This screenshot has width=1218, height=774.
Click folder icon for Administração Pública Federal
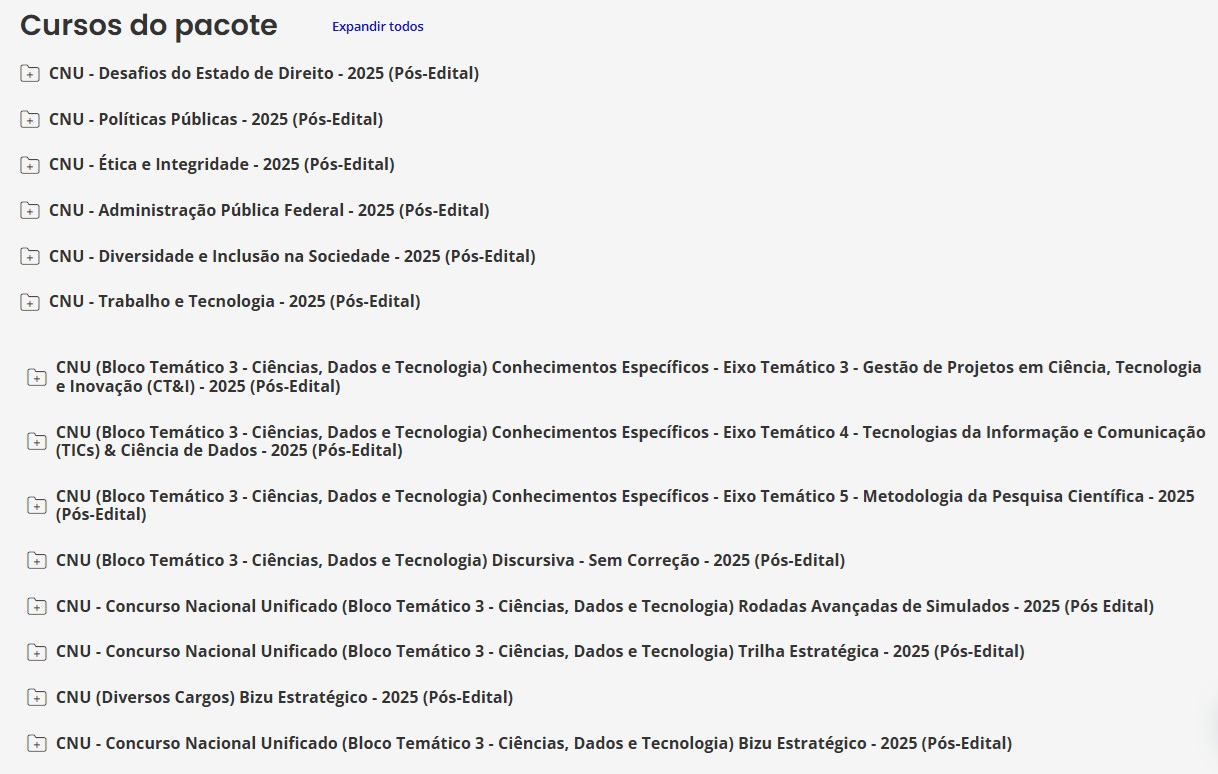point(30,211)
